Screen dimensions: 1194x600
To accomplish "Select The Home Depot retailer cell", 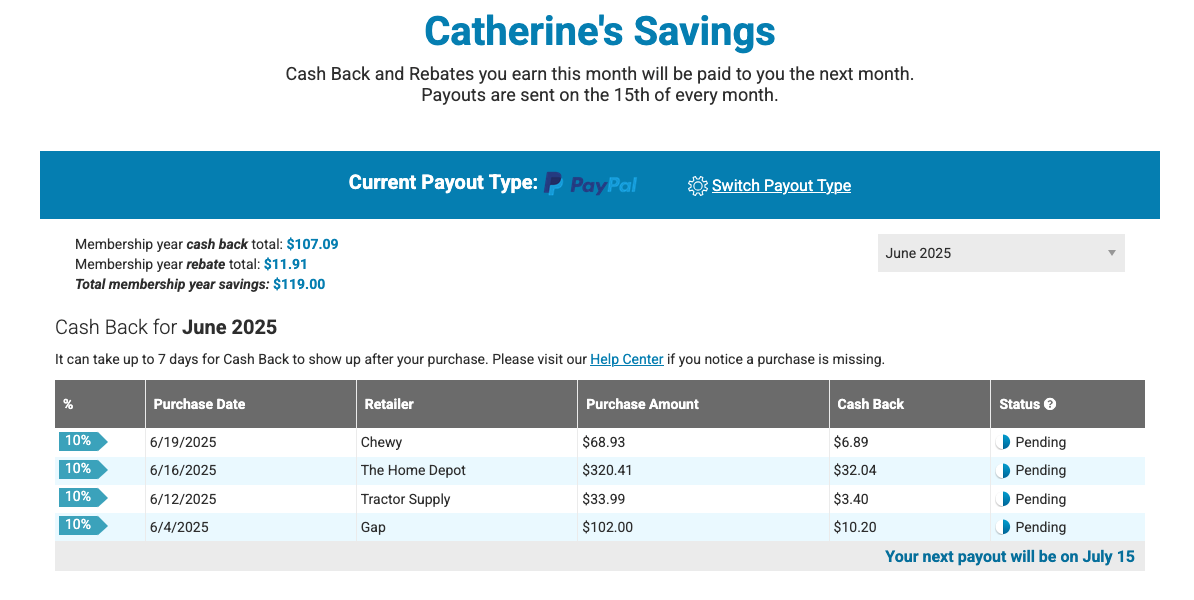I will (413, 470).
